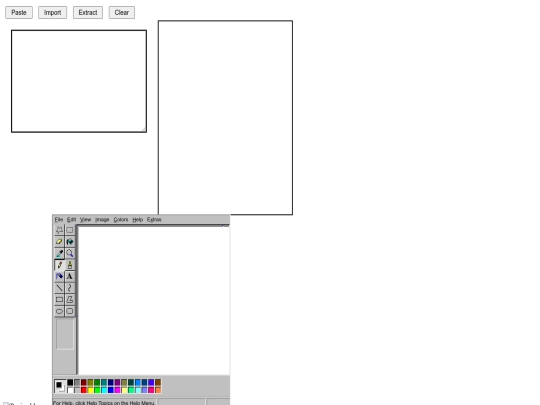Pick the bright yellow palette swatch

pos(90,390)
